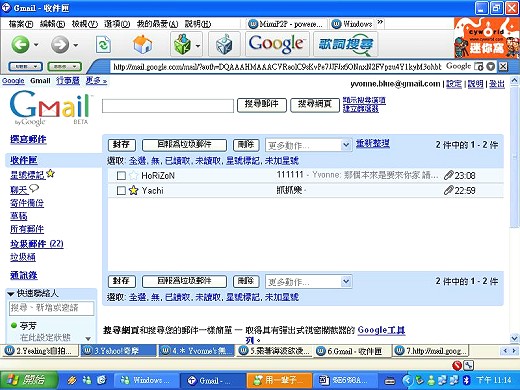520x390 pixels.
Task: Open the top 更多動作 actions dropdown
Action: (x=346, y=145)
